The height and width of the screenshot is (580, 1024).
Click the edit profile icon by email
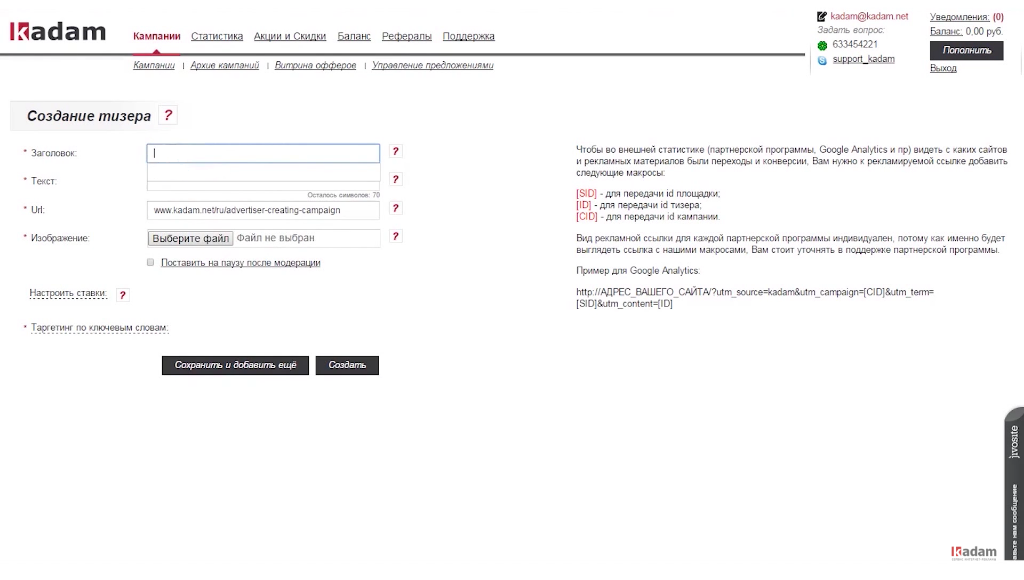click(822, 16)
